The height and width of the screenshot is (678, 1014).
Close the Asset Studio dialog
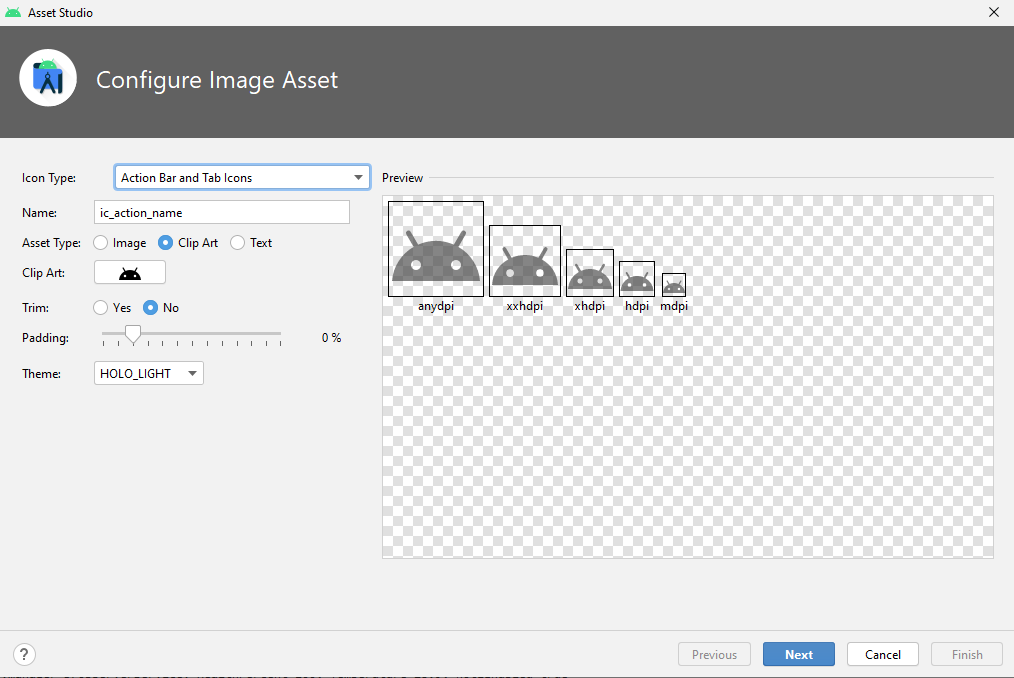pyautogui.click(x=994, y=12)
